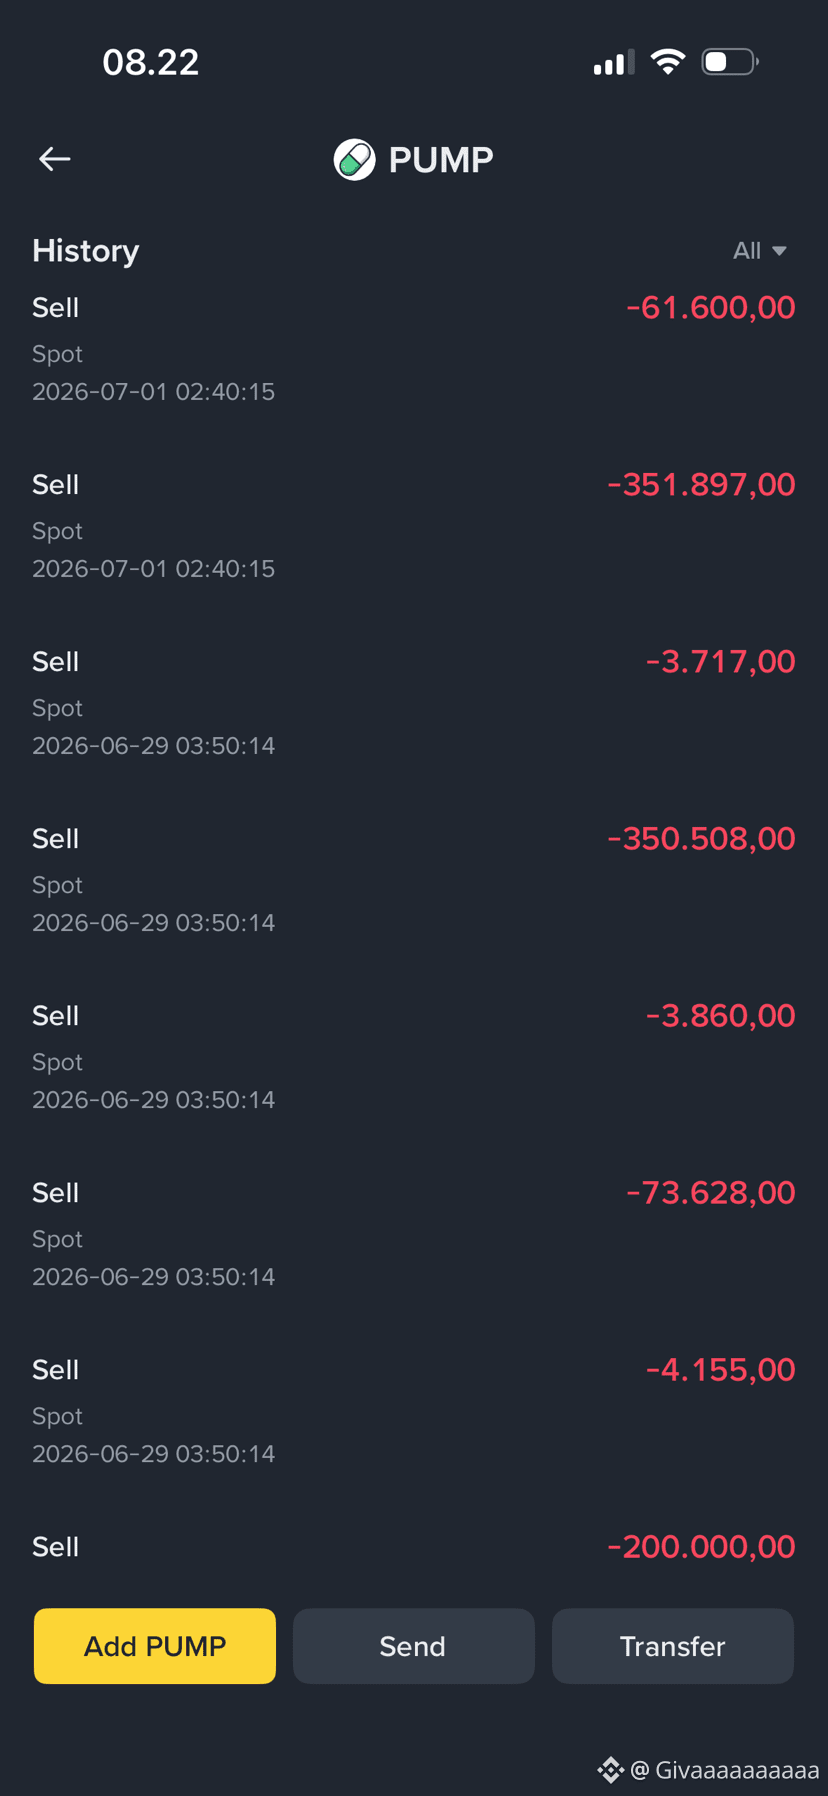Open the -73.628,00 Sell record
828x1796 pixels.
click(414, 1234)
